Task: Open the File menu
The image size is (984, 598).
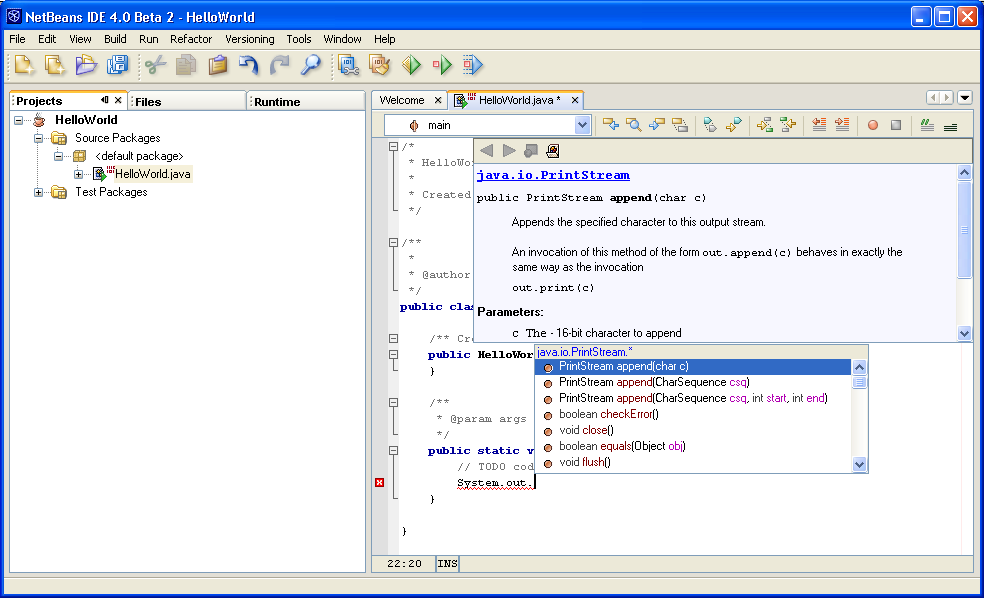Action: tap(18, 39)
